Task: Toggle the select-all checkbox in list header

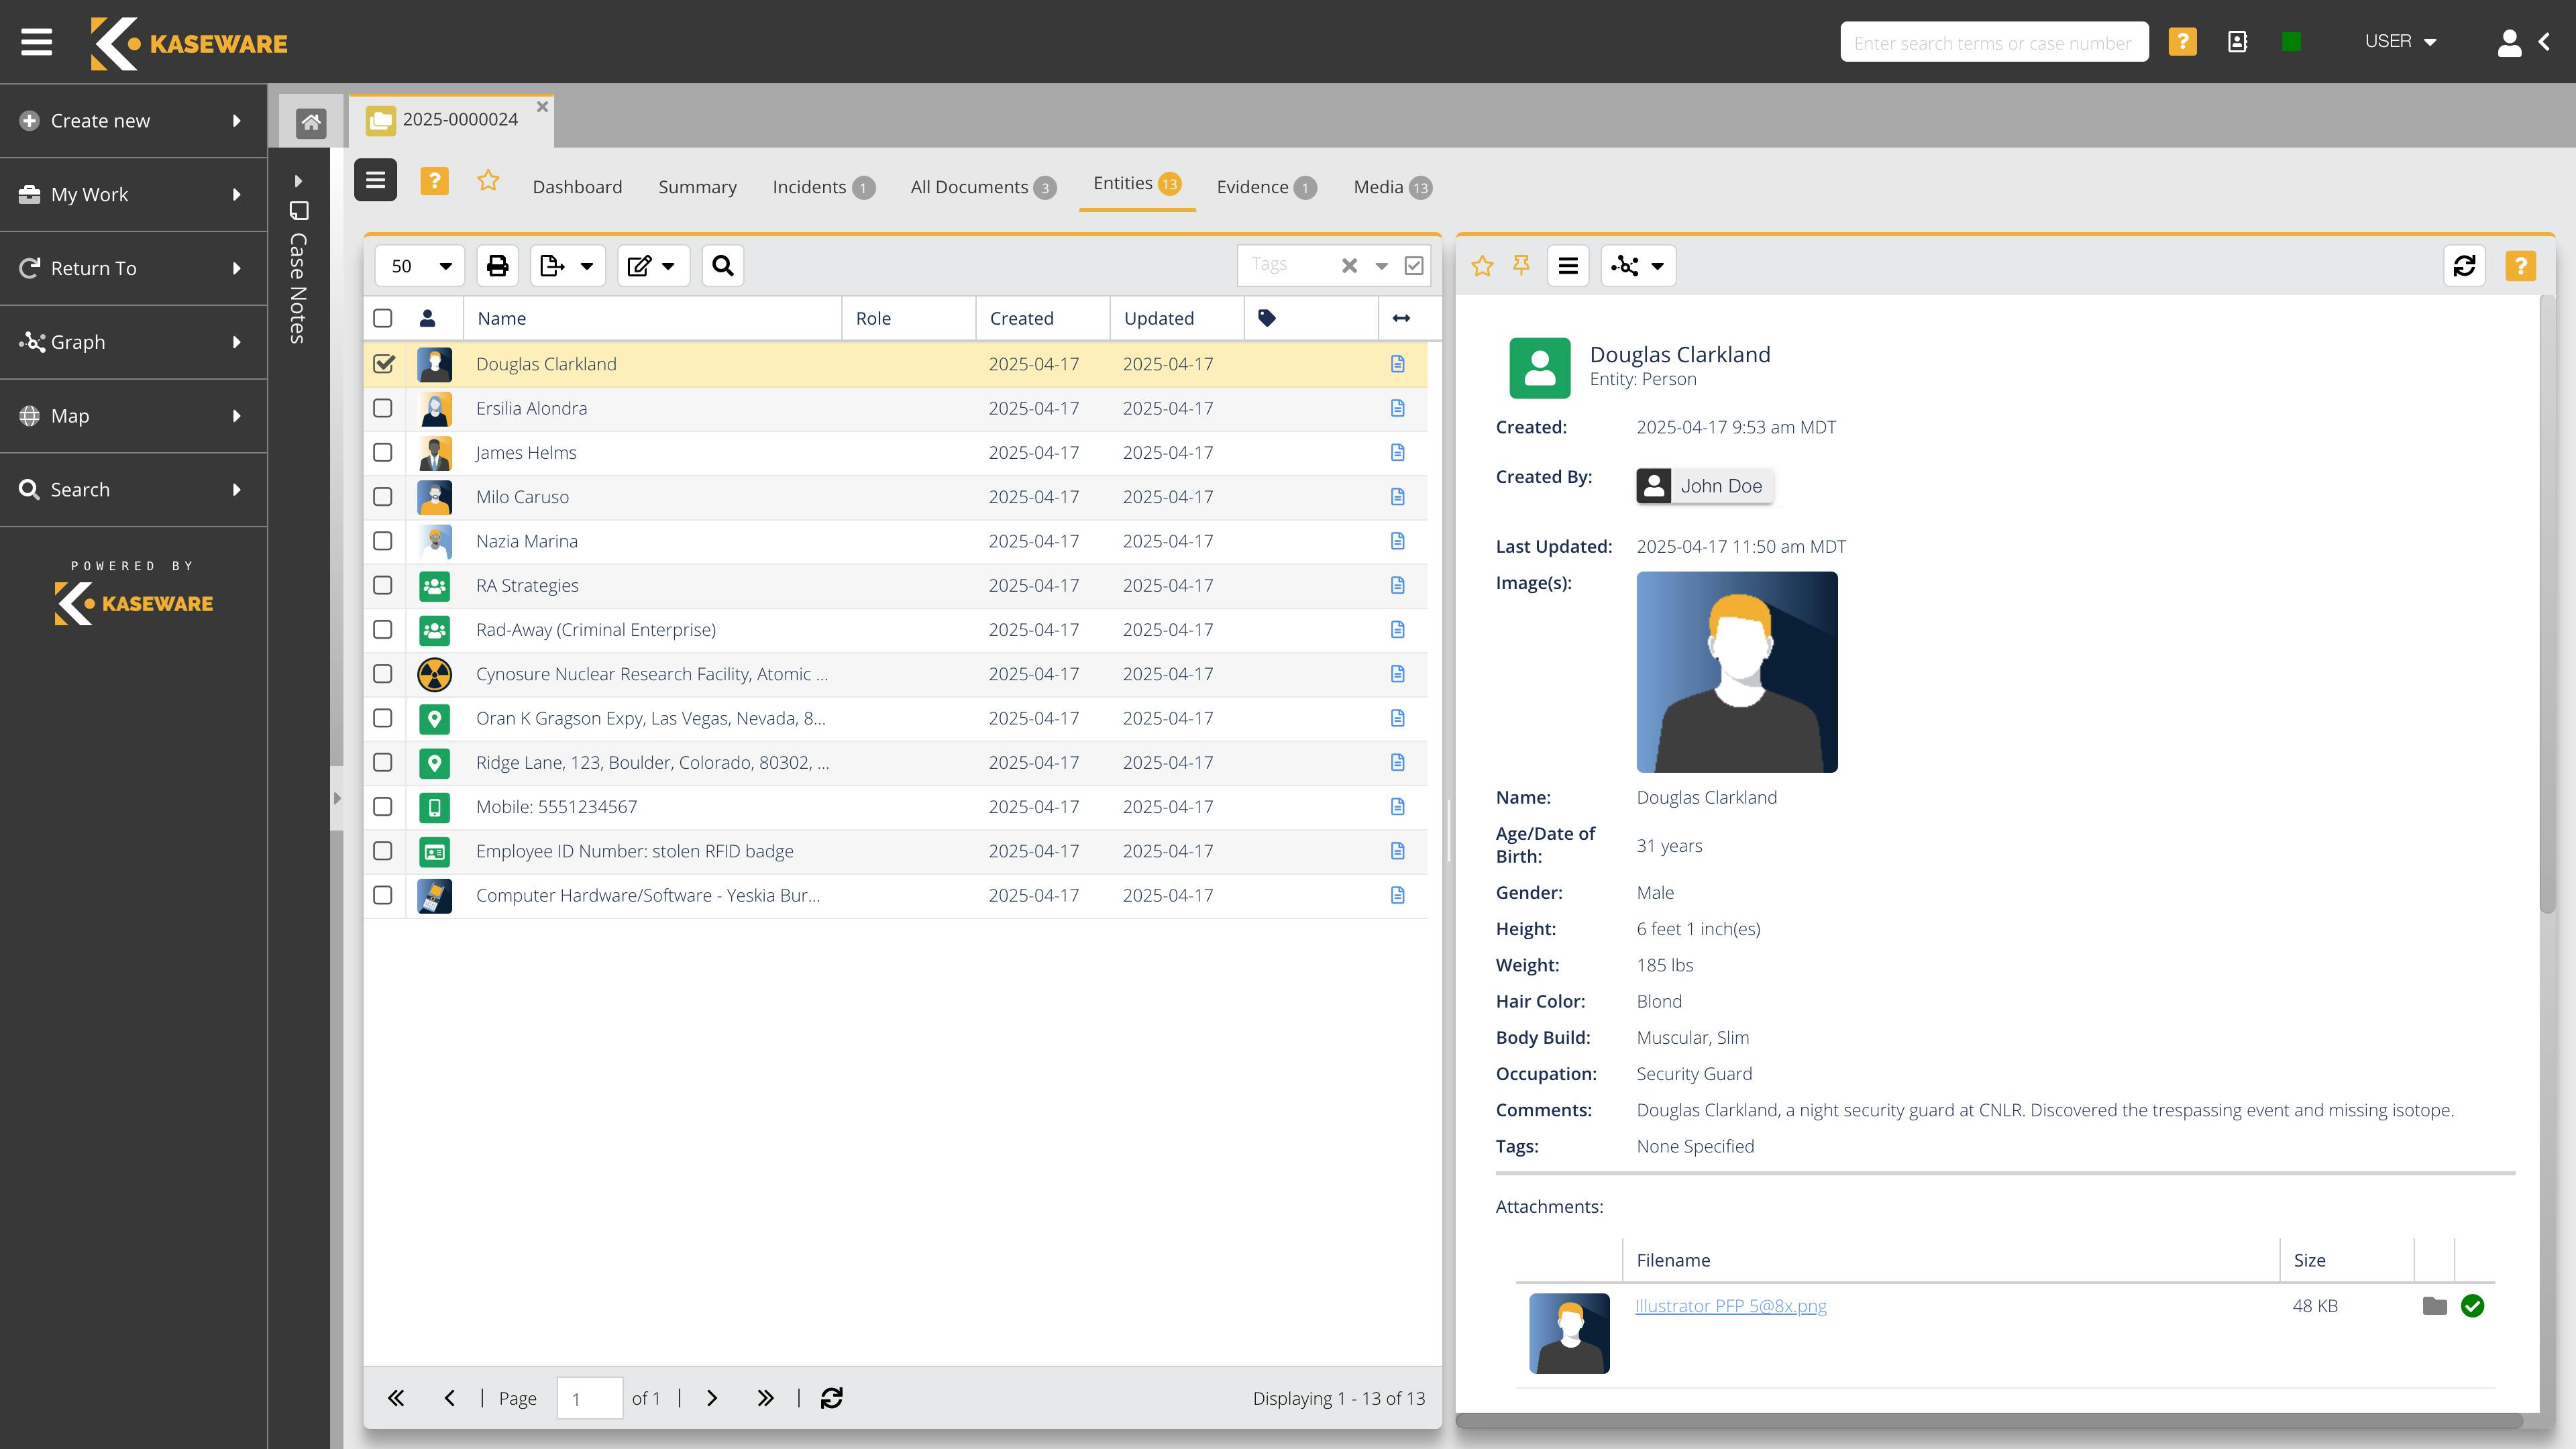Action: 383,318
